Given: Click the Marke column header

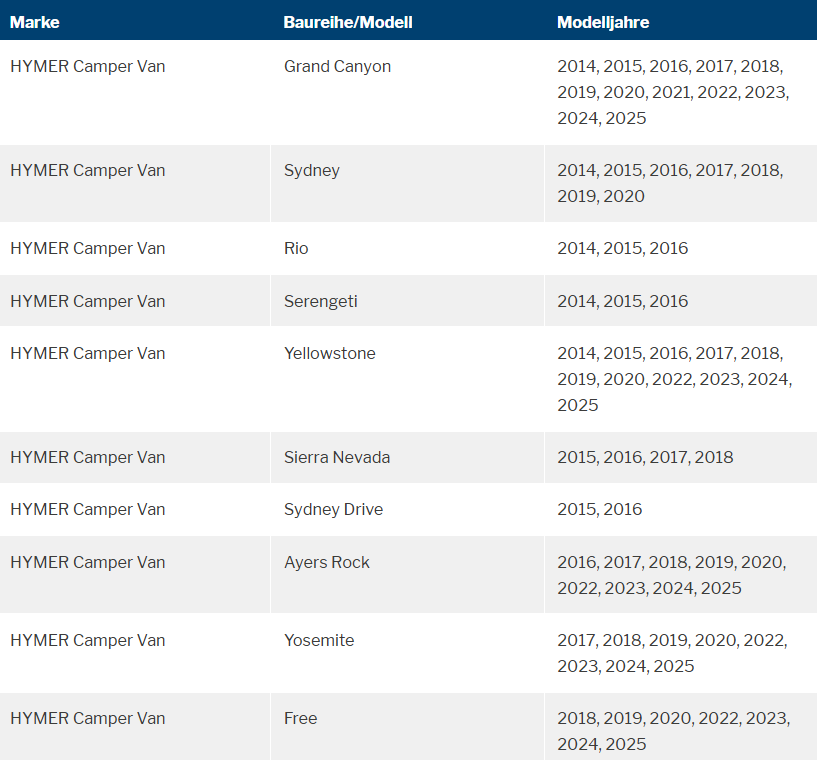Looking at the screenshot, I should pos(34,22).
